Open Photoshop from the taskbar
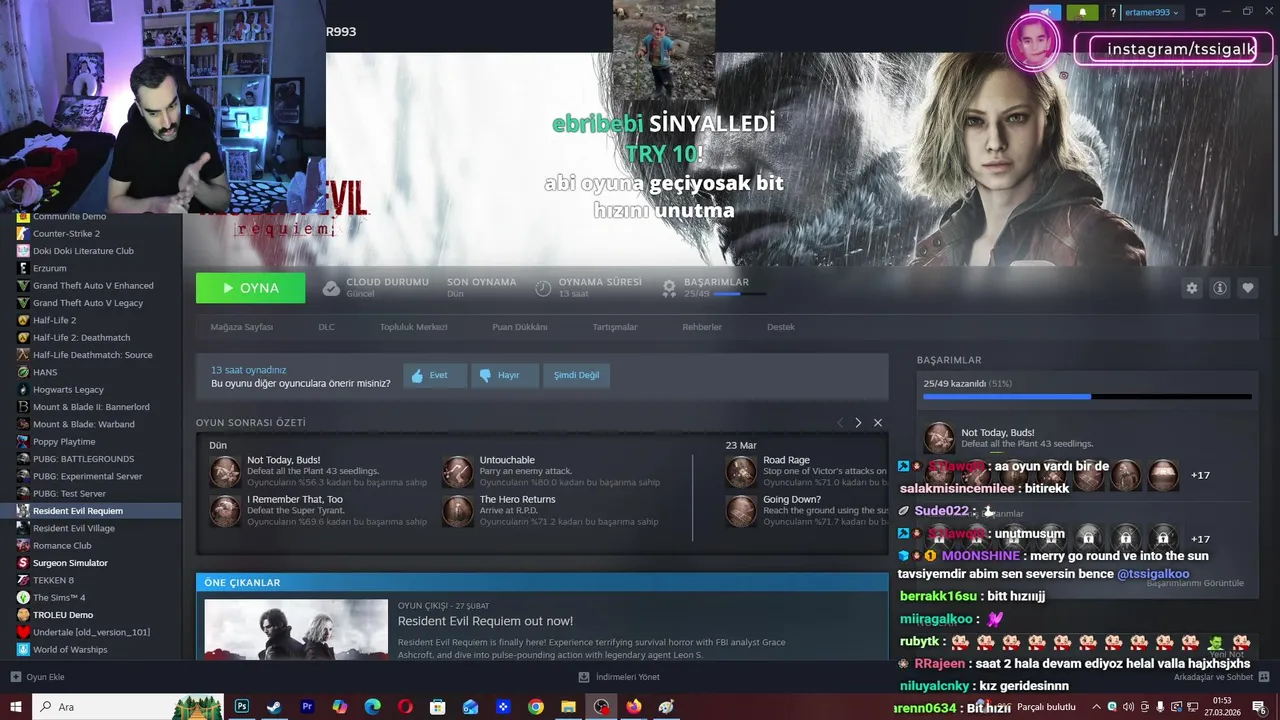 tap(242, 707)
